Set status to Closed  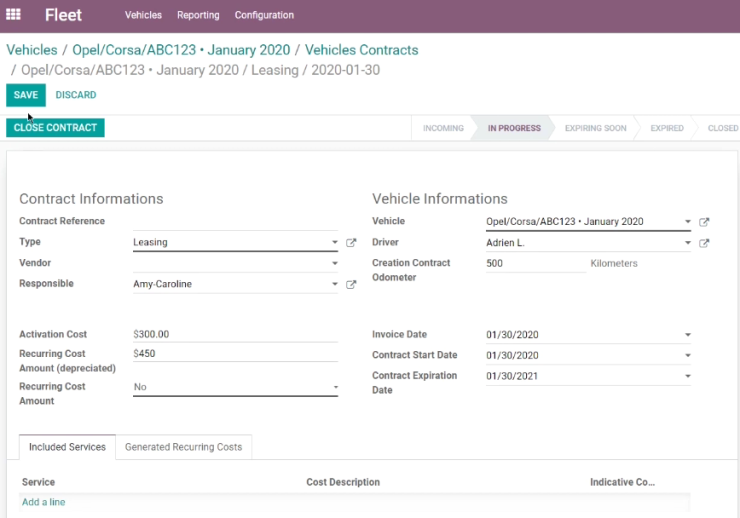pos(723,128)
